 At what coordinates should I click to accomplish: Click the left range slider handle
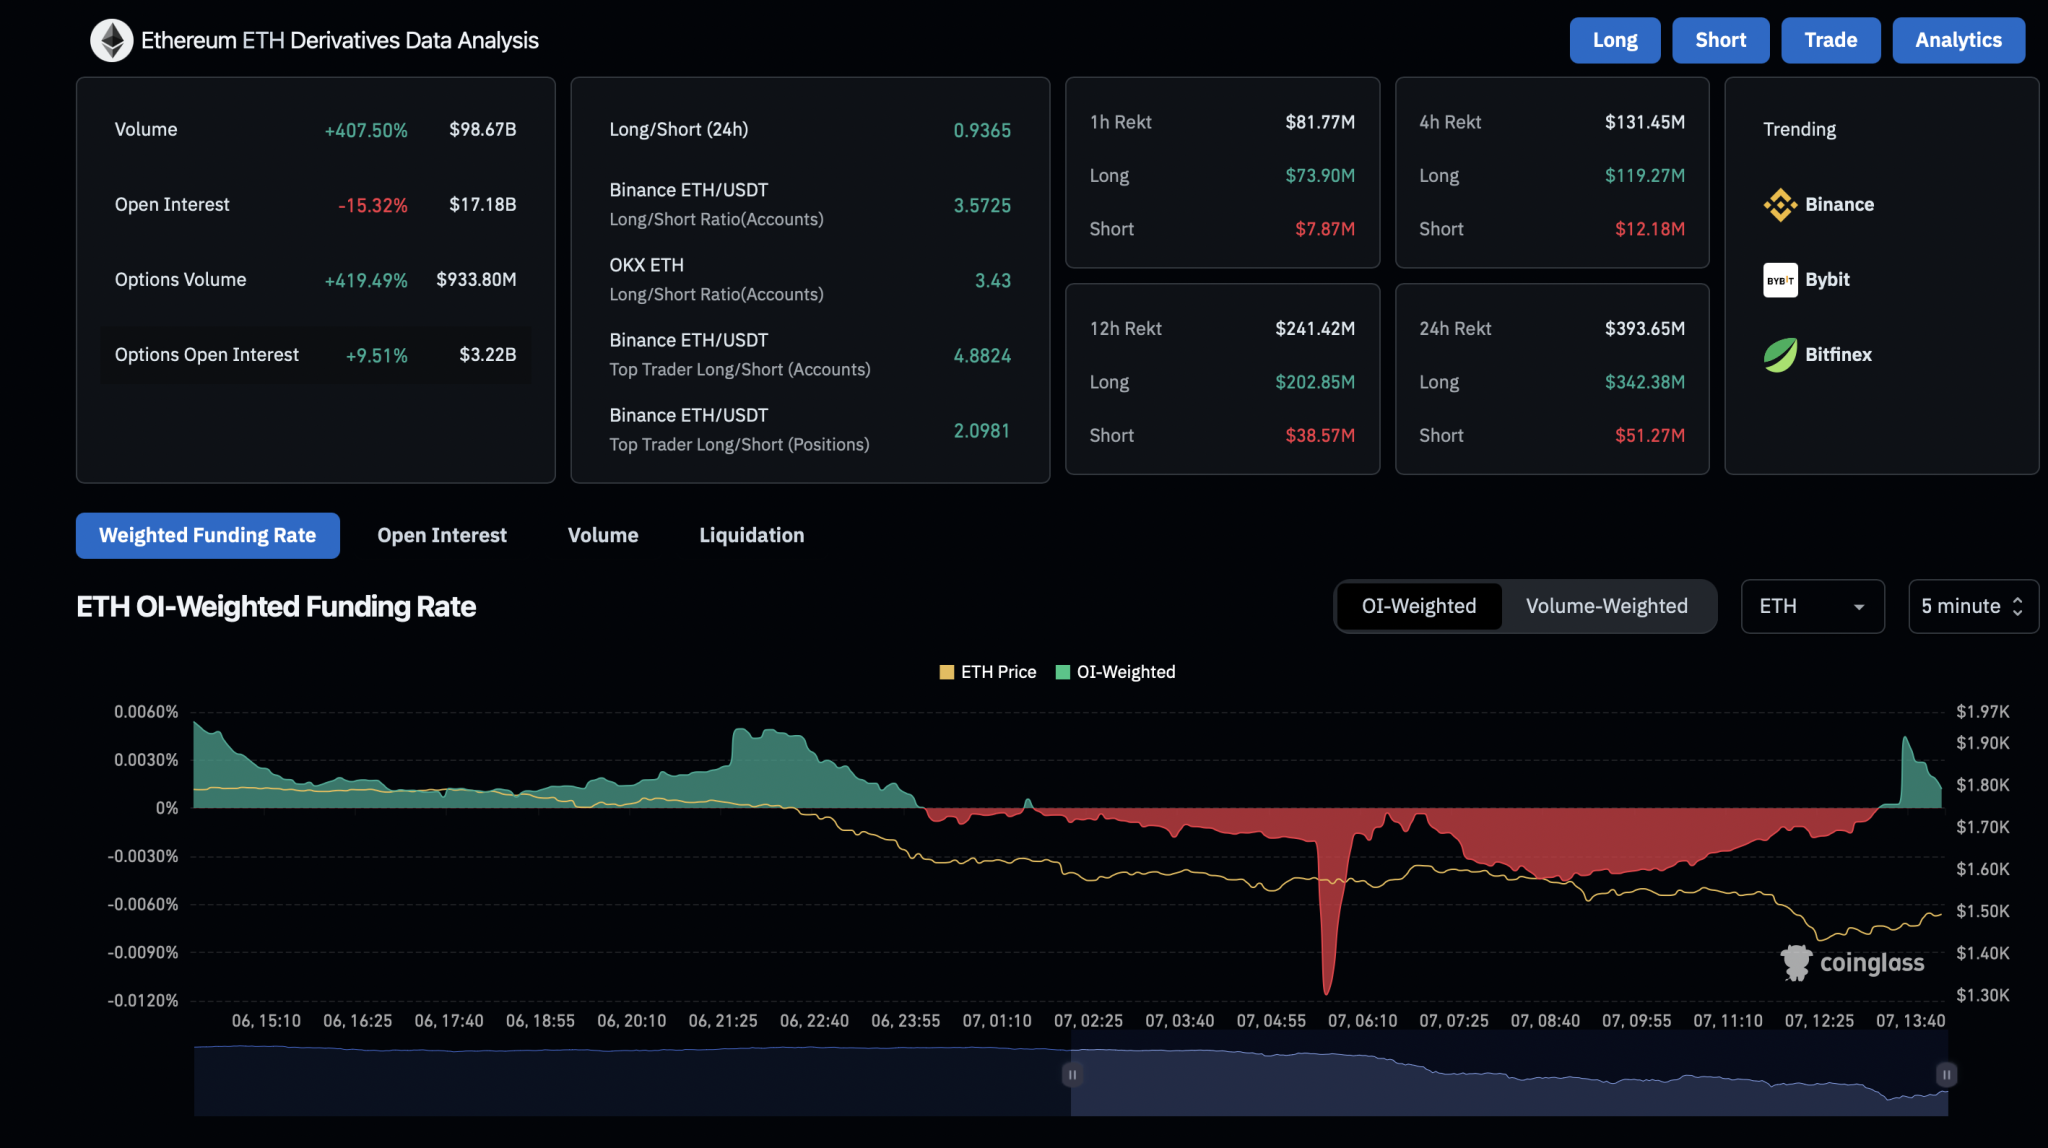1071,1075
